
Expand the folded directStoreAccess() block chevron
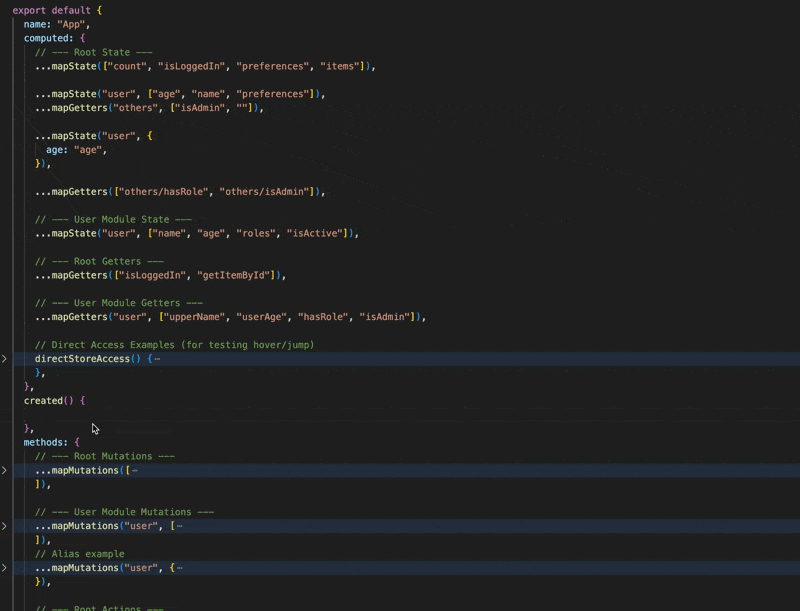click(4, 359)
